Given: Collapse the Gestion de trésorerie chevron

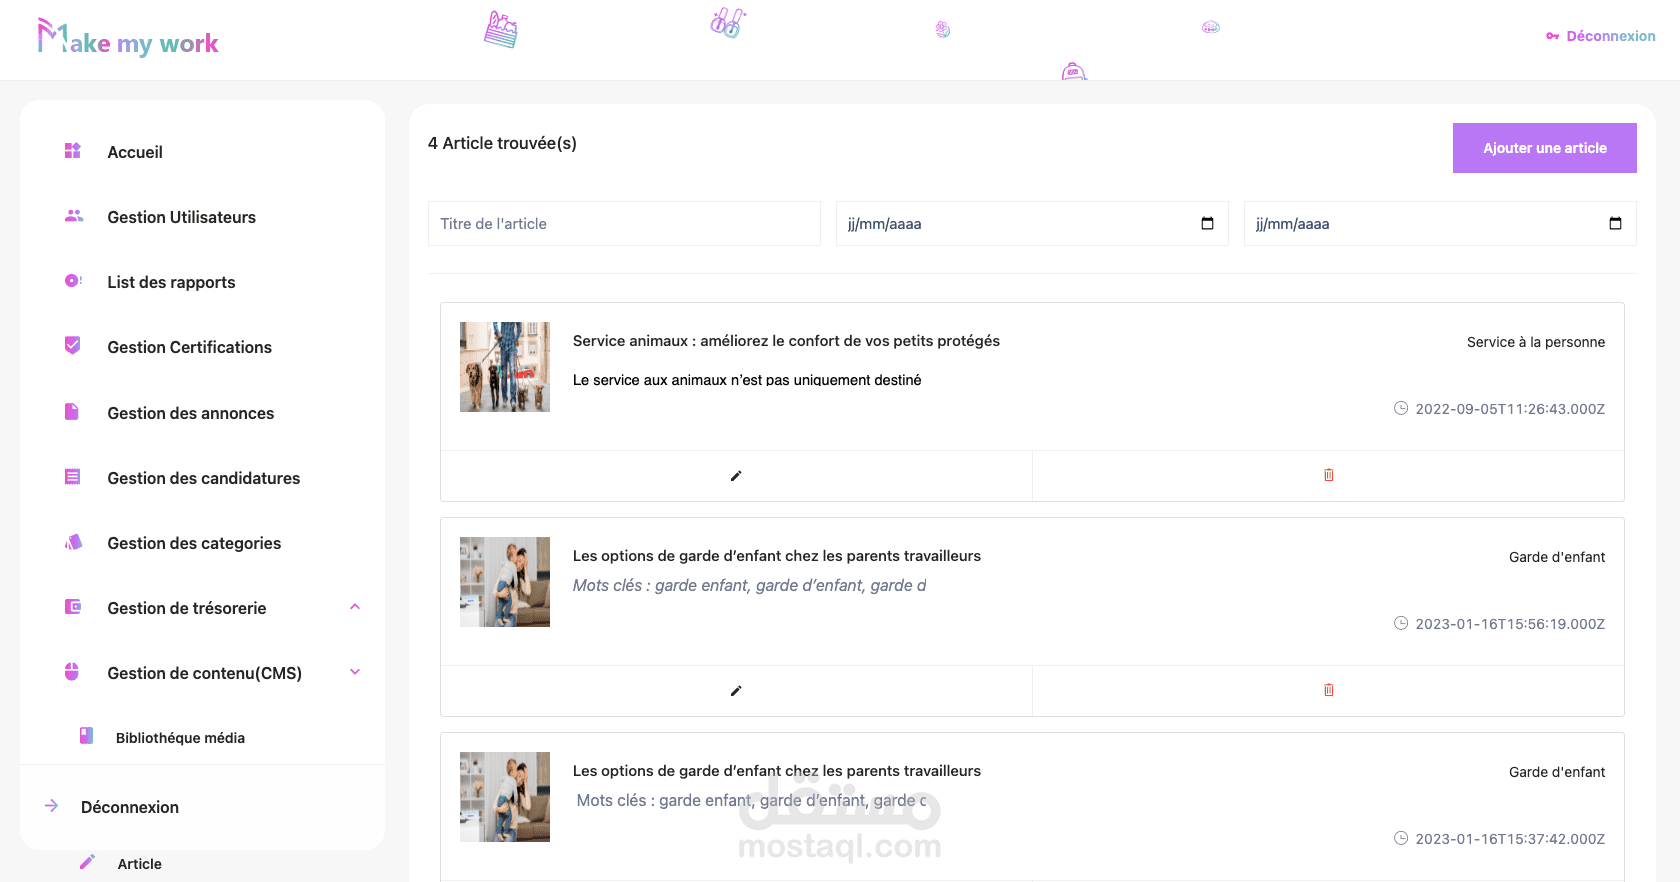Looking at the screenshot, I should (355, 607).
